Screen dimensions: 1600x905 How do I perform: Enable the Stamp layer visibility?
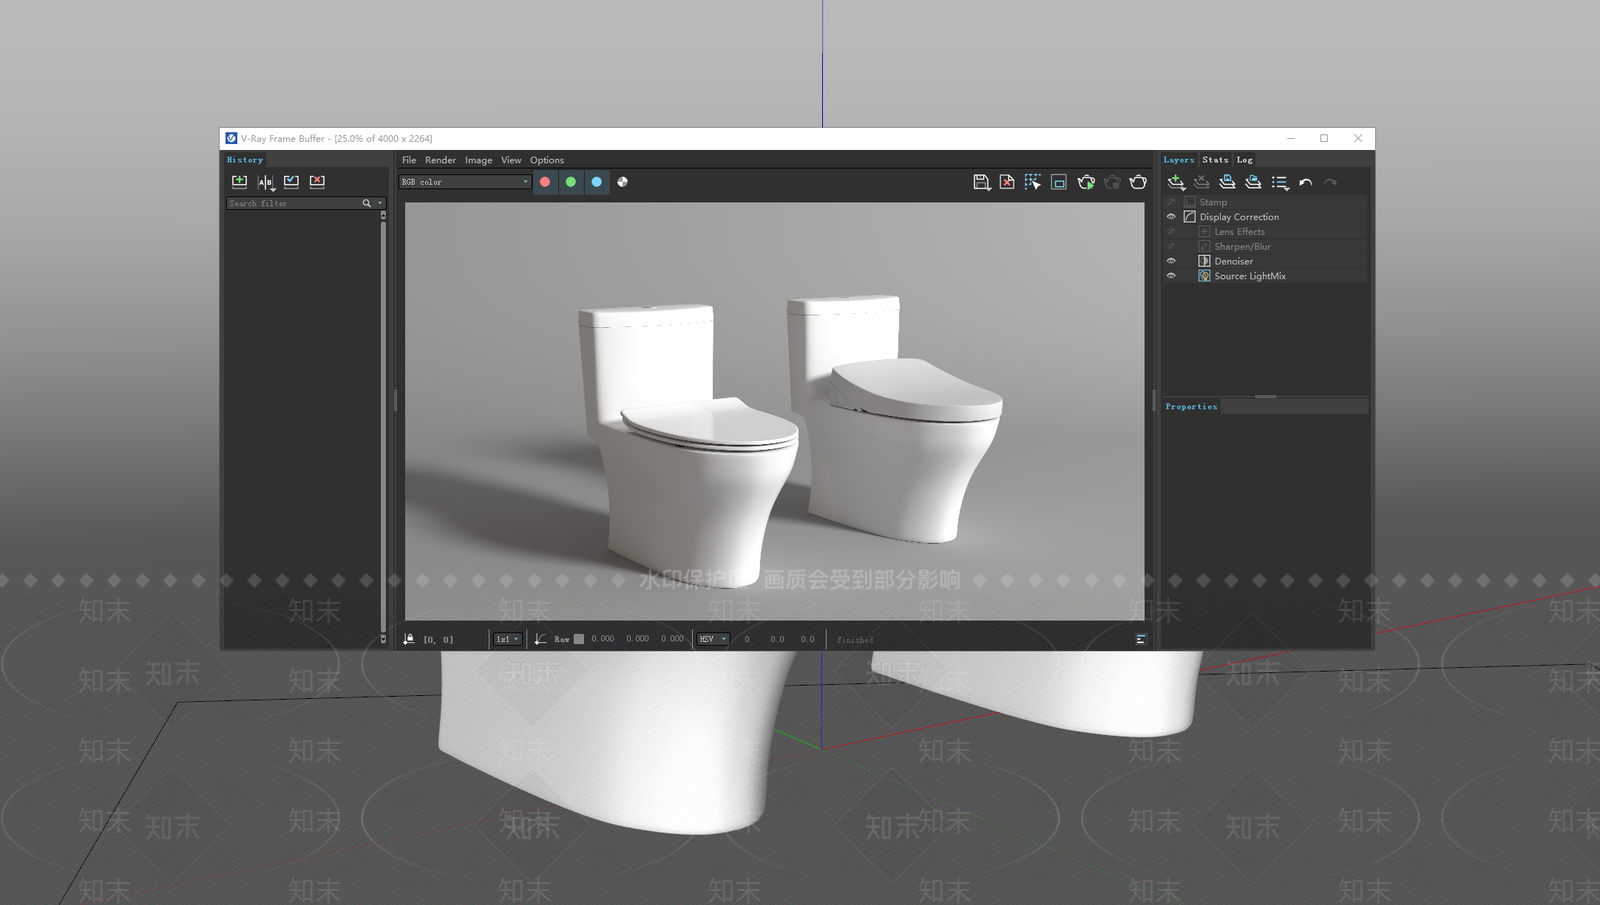[1171, 202]
